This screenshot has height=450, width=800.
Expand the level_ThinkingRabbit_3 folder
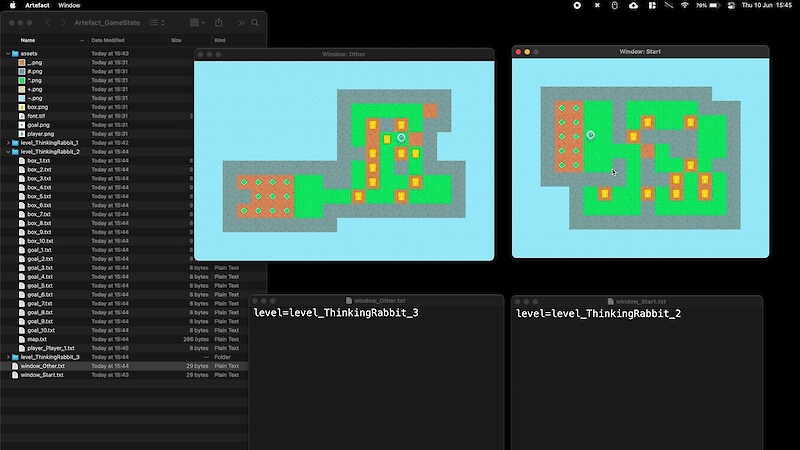(x=8, y=357)
